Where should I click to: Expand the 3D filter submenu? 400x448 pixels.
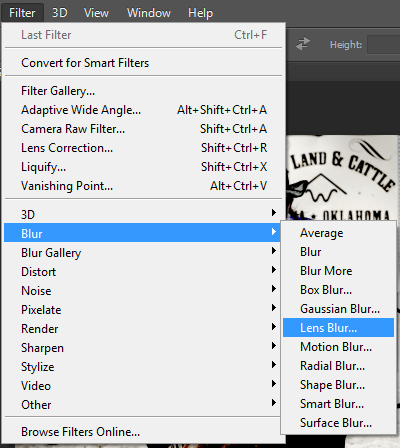coord(143,214)
